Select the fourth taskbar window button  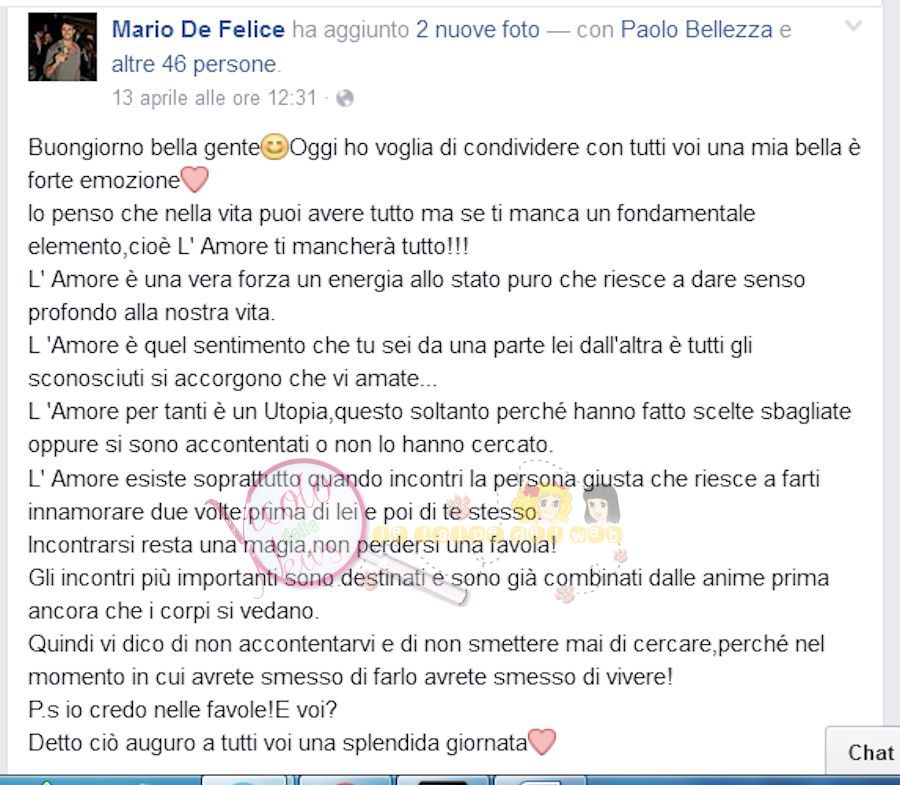click(540, 780)
